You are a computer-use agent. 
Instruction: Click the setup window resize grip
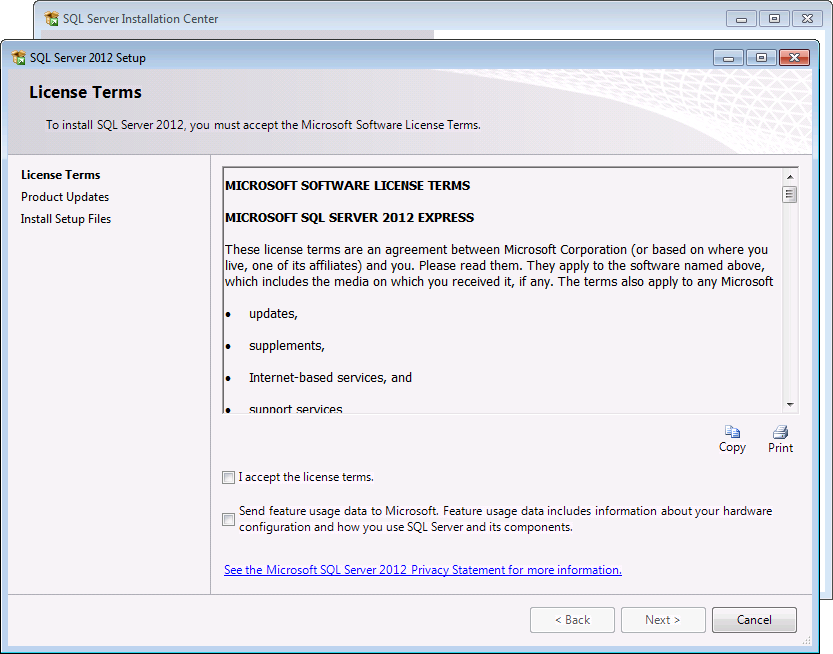[x=806, y=640]
